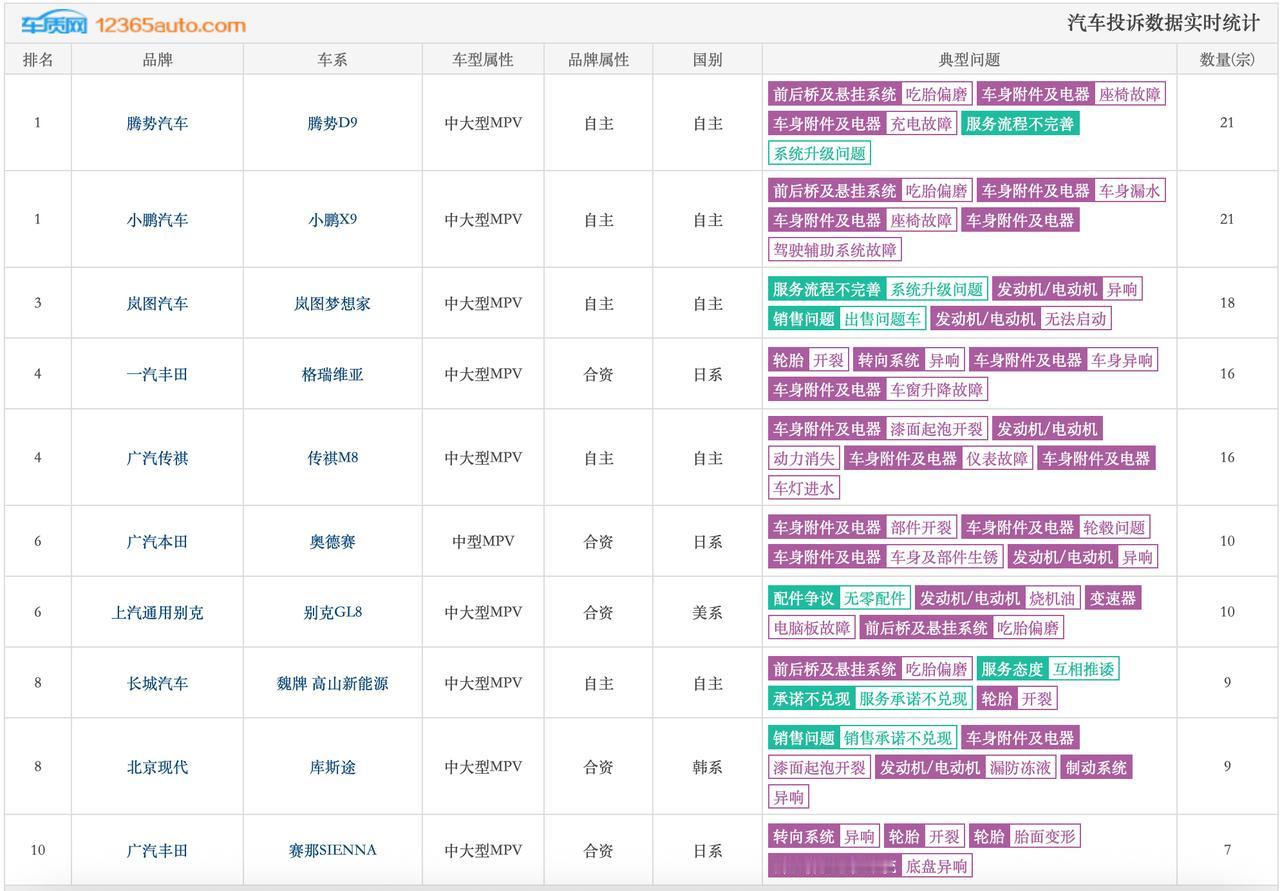Click the 销售承诺不兑现 problem tag
This screenshot has height=891, width=1280.
point(897,738)
